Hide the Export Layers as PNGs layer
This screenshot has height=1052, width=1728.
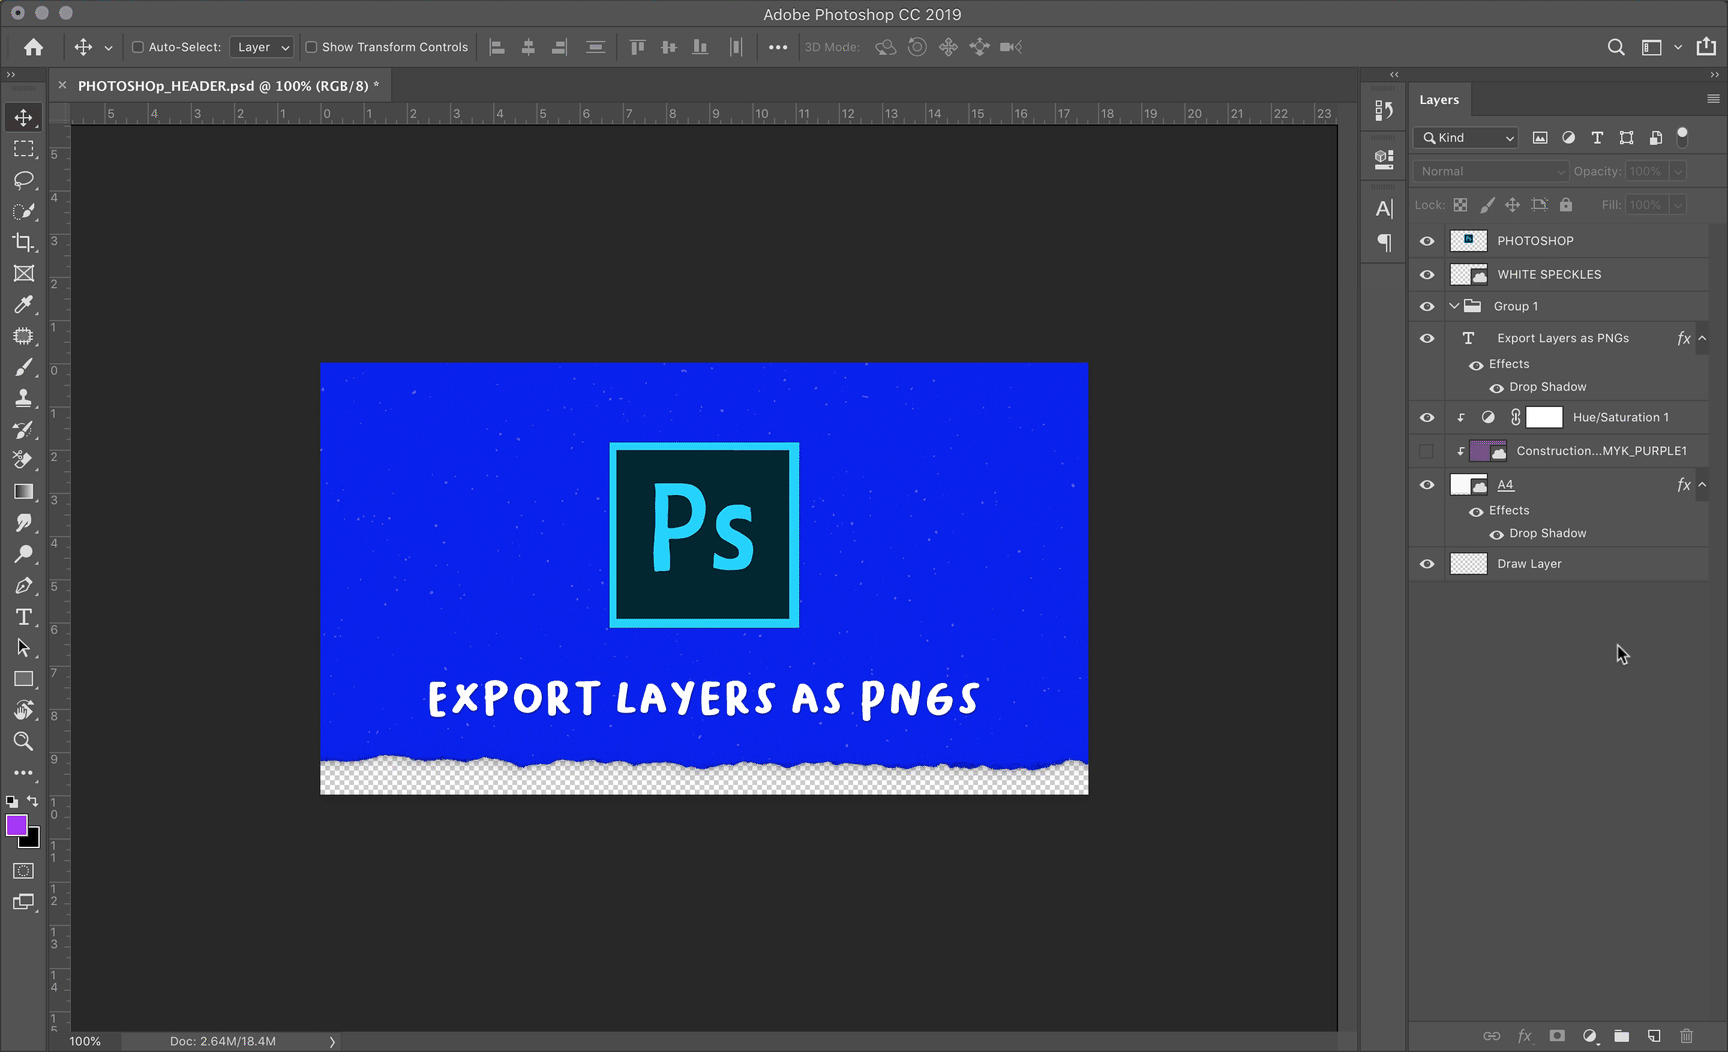[x=1427, y=338]
